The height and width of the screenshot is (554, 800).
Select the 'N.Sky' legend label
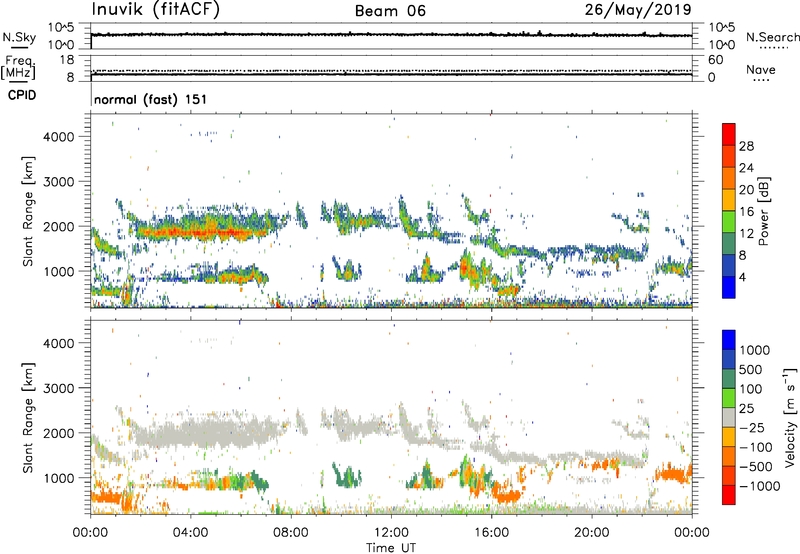19,37
